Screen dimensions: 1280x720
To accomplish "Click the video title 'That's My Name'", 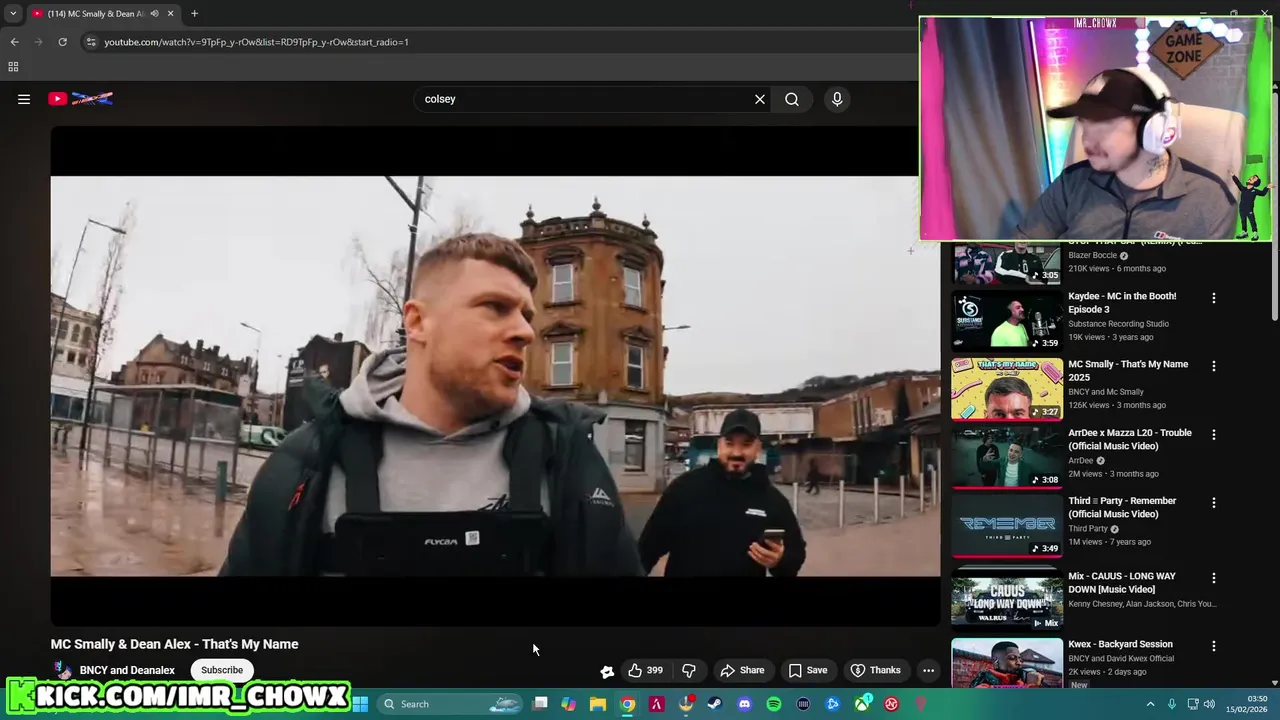I will [175, 644].
